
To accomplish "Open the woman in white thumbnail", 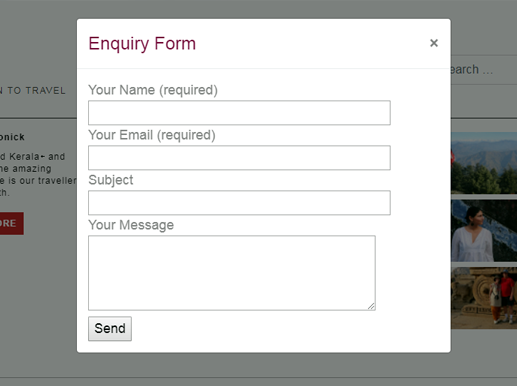I will tap(484, 231).
